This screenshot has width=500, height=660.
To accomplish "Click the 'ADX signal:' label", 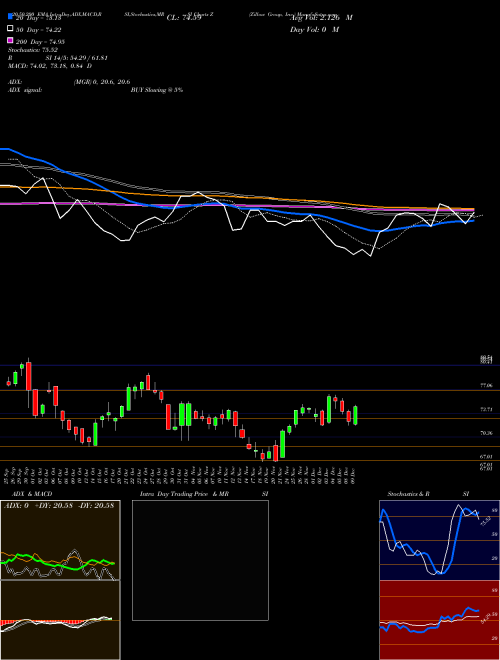I will (25, 90).
